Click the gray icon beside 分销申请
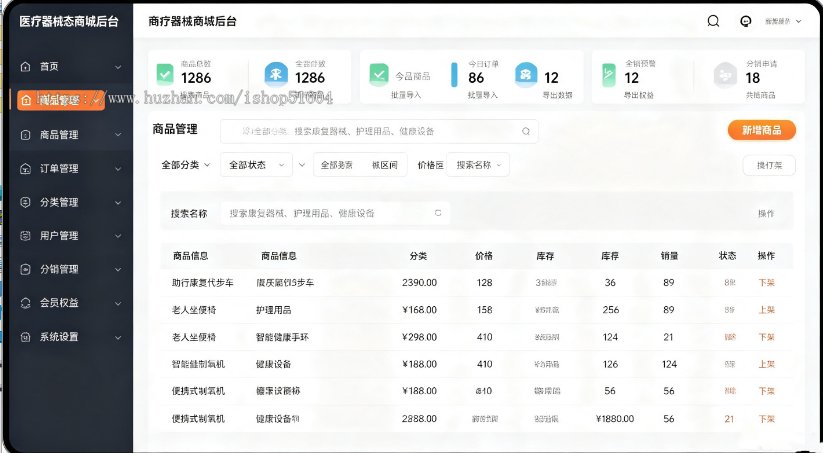Screen dimensions: 823x453 725,75
